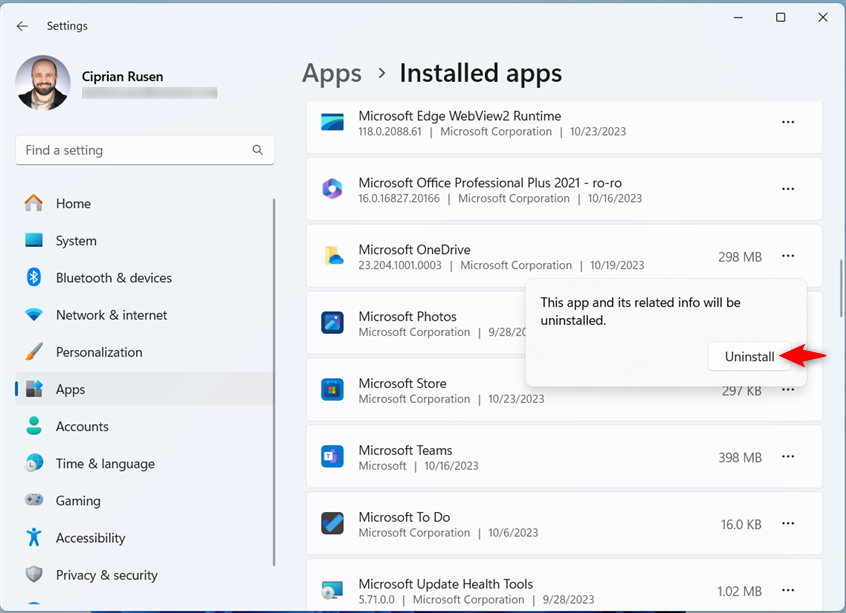Click the Find a setting search field

145,150
